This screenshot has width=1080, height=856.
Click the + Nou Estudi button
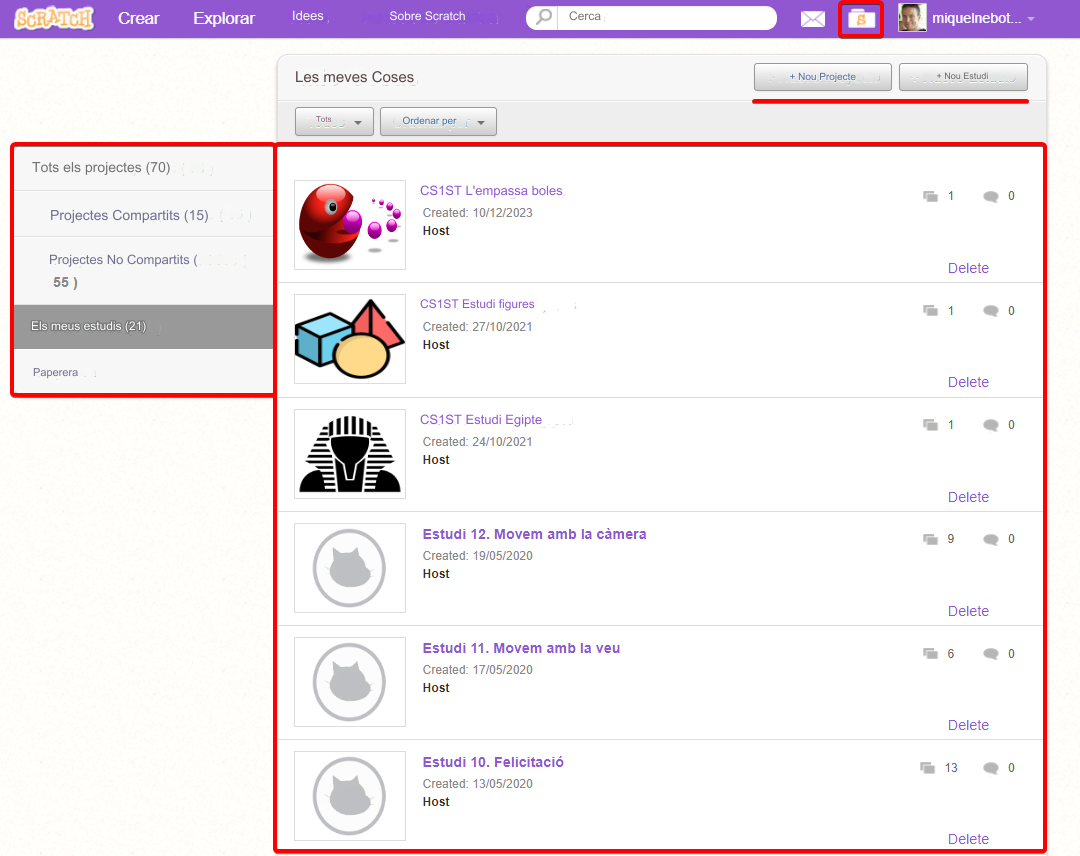962,77
